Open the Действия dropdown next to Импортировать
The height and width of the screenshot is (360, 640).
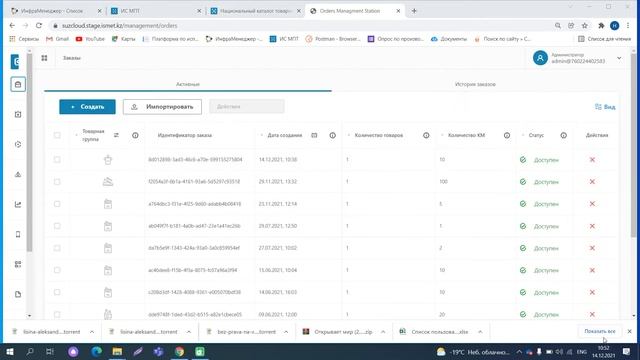point(247,107)
